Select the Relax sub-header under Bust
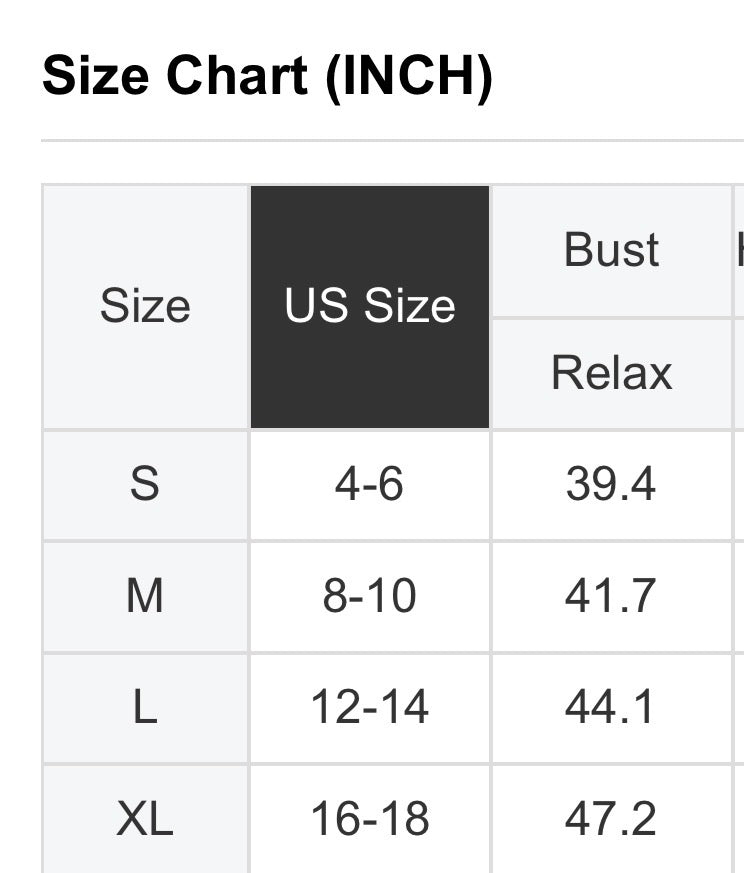 611,373
